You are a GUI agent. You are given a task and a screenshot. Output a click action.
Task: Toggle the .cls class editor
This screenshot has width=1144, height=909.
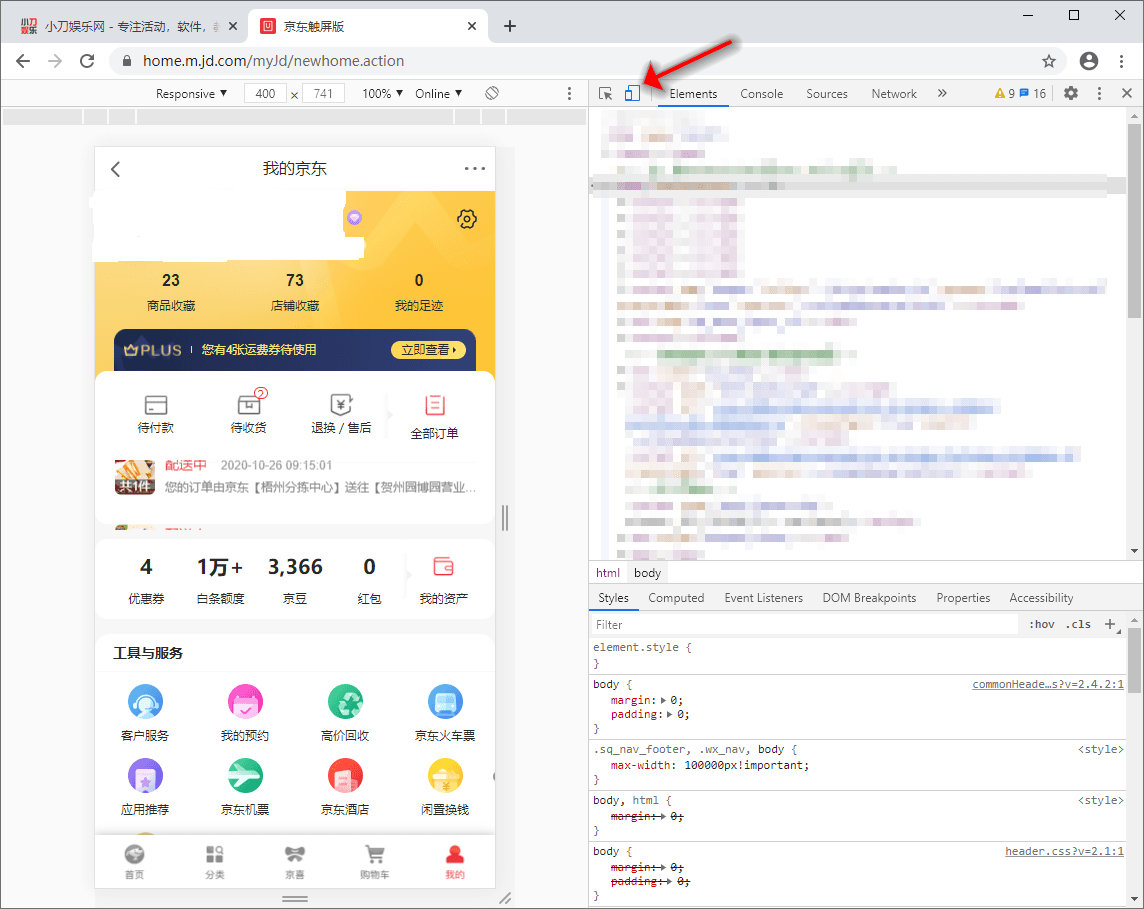tap(1078, 624)
